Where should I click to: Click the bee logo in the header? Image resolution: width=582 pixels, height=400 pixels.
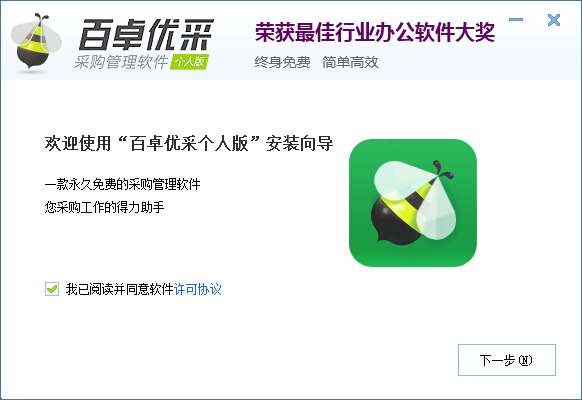[x=36, y=41]
